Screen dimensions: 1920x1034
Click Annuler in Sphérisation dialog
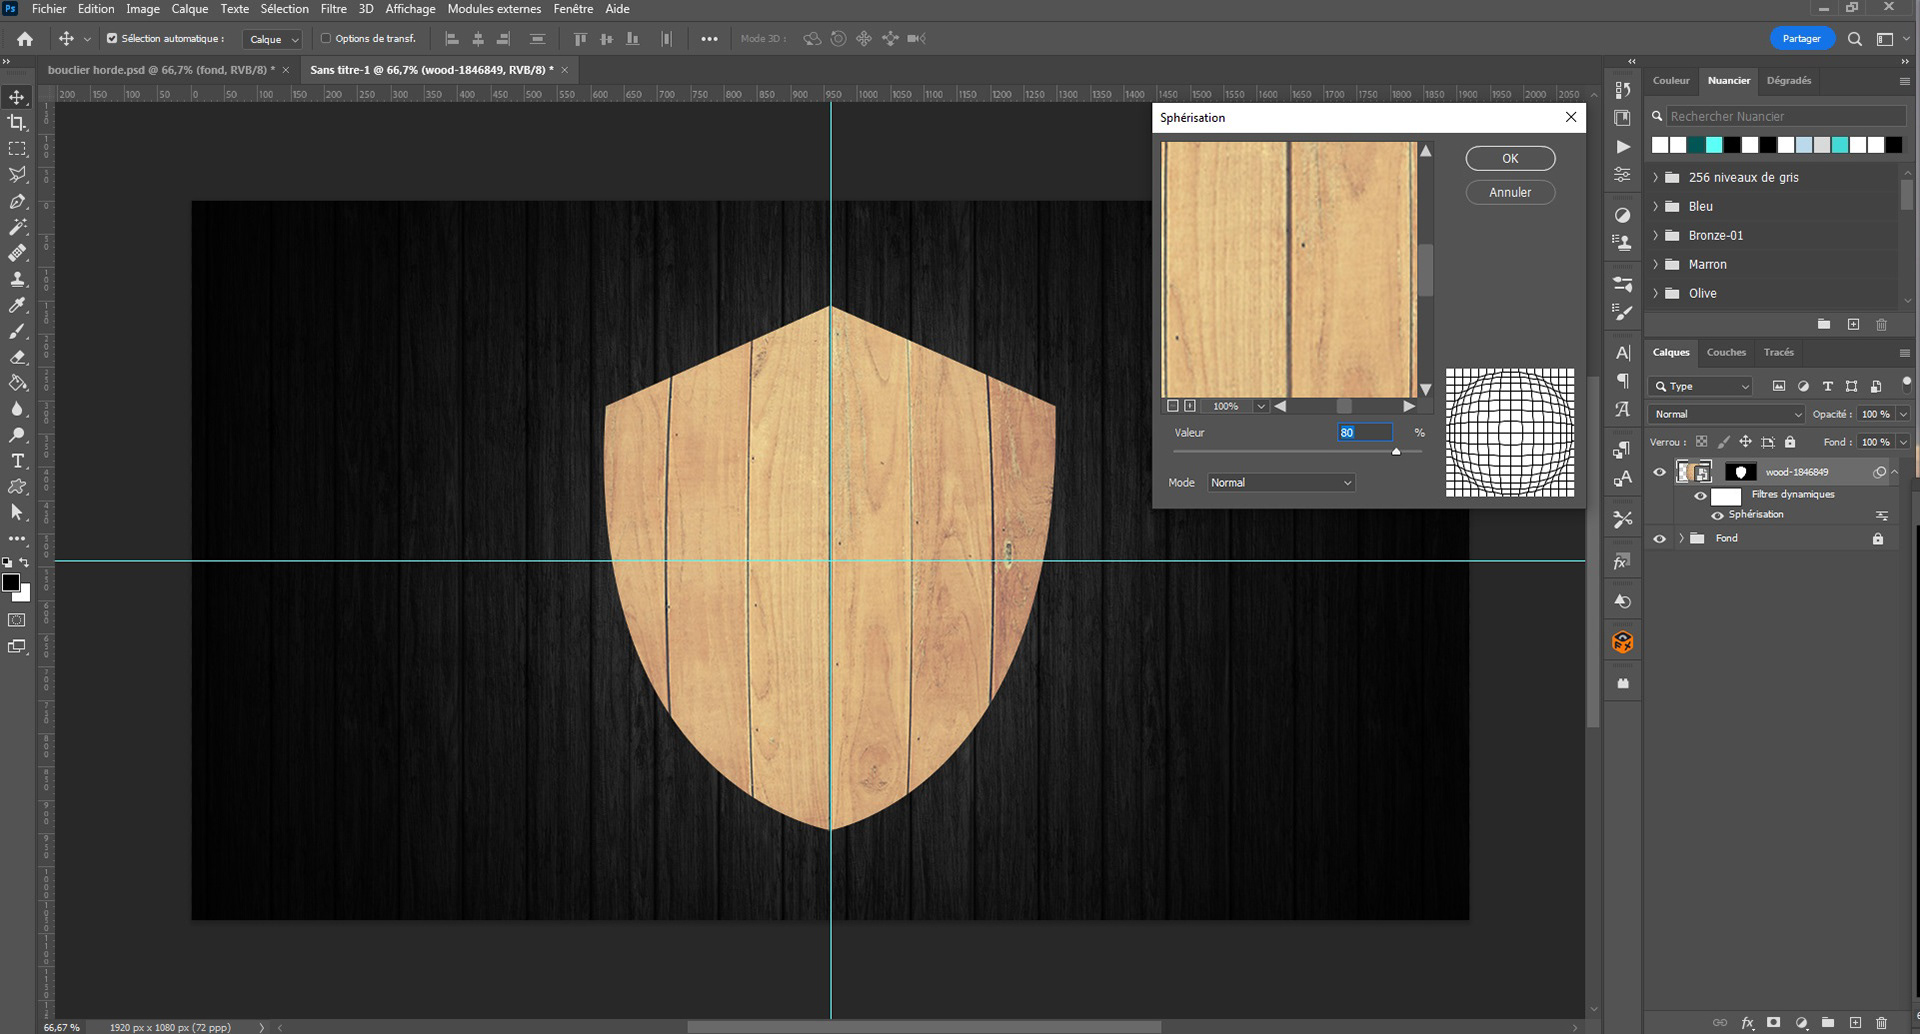[x=1510, y=193]
